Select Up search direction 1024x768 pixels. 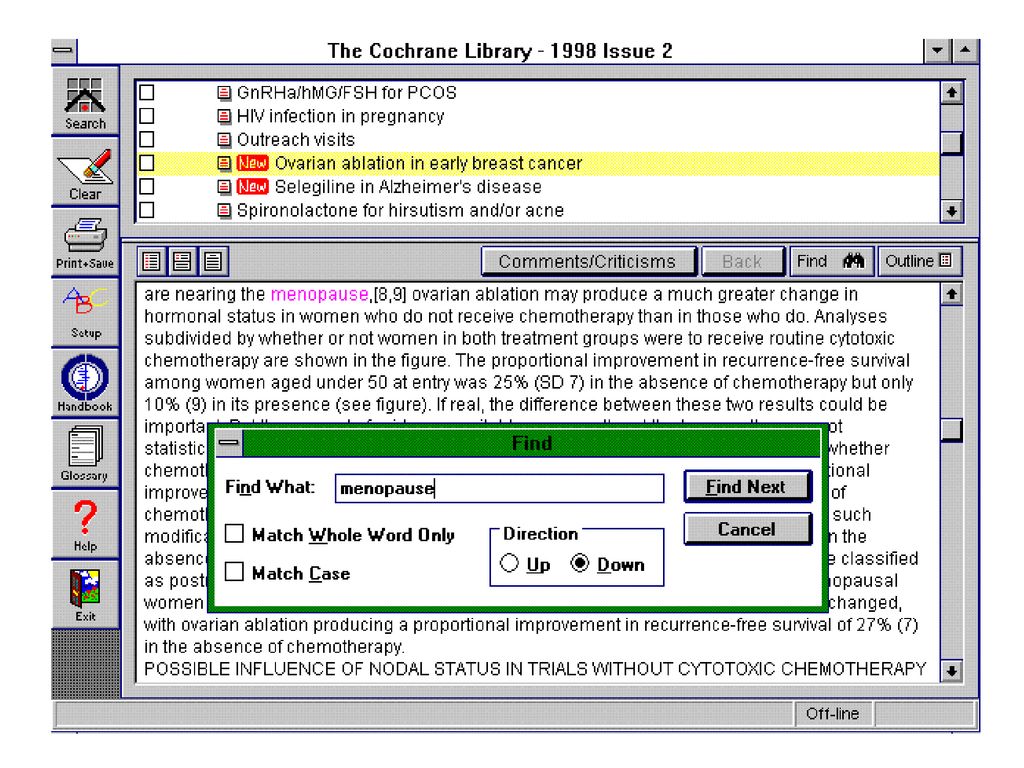(x=509, y=564)
